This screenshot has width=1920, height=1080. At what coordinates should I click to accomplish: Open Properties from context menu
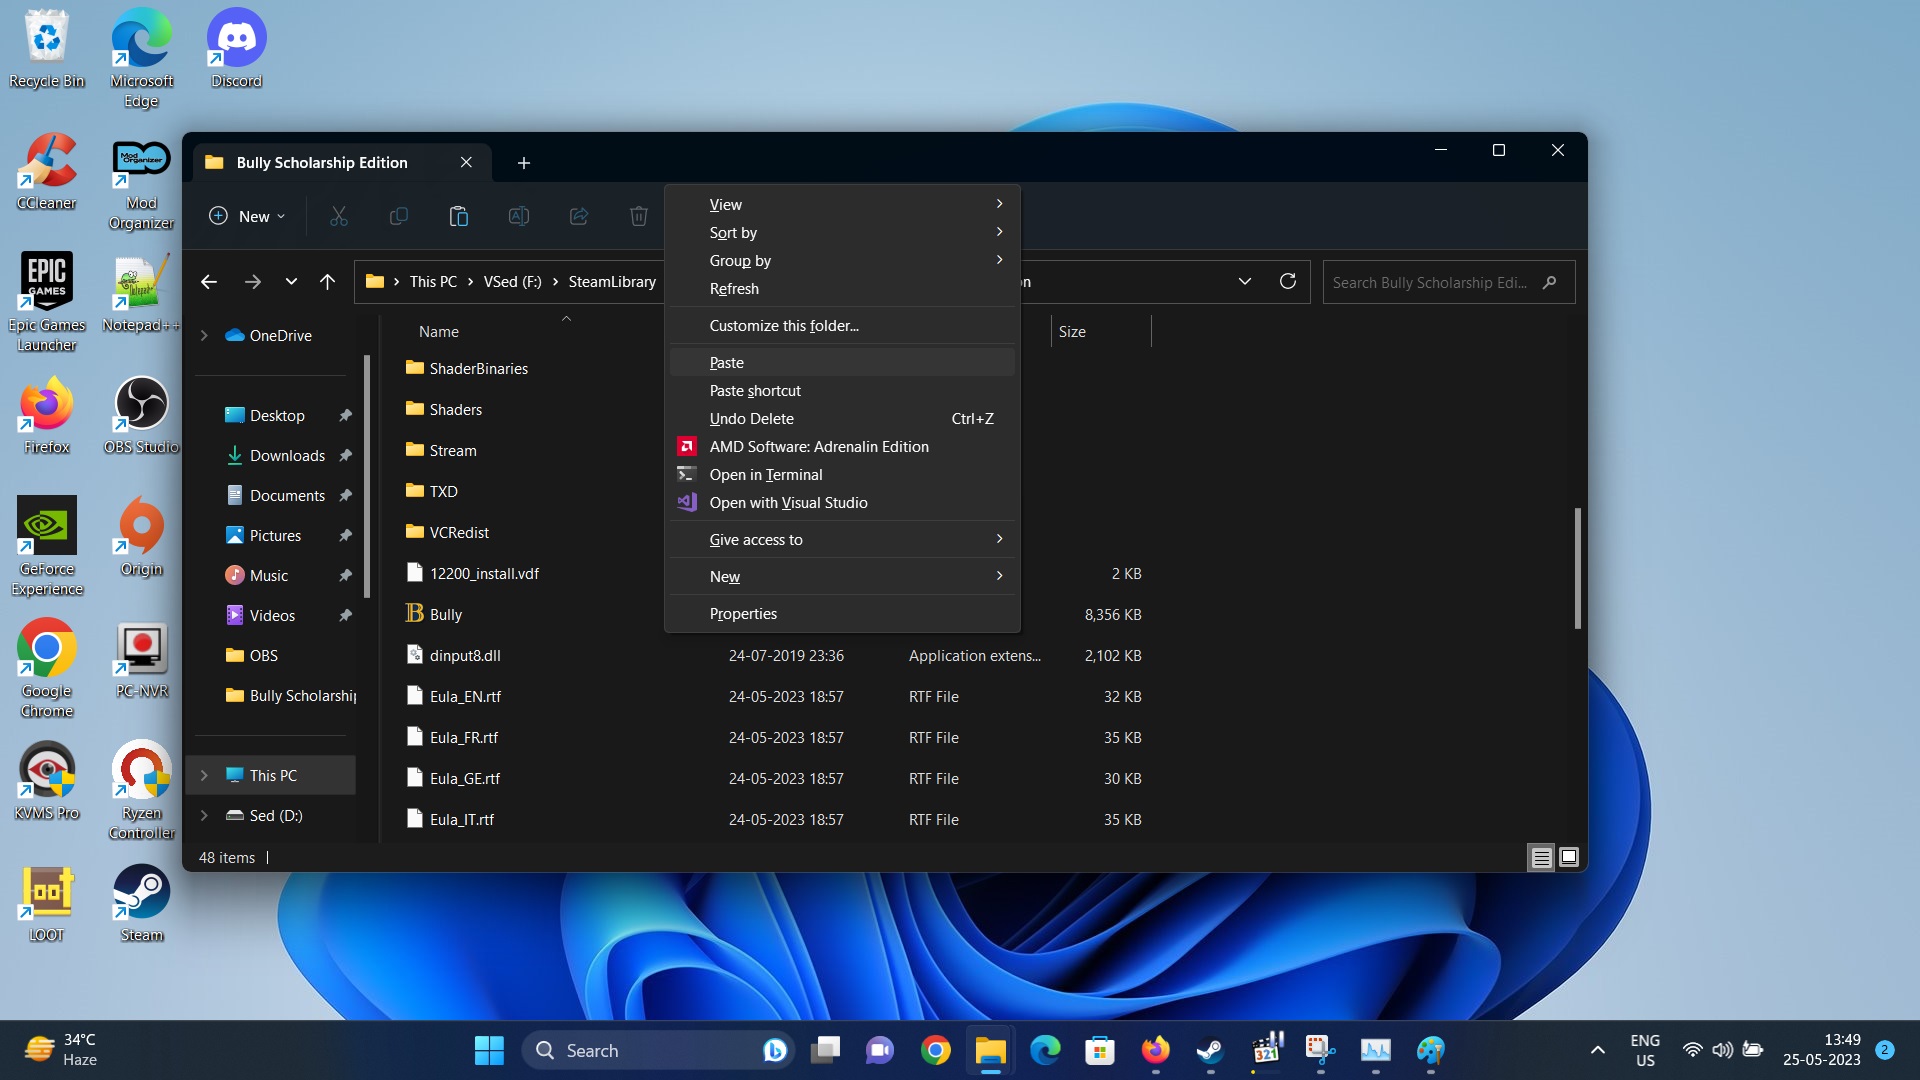tap(743, 614)
